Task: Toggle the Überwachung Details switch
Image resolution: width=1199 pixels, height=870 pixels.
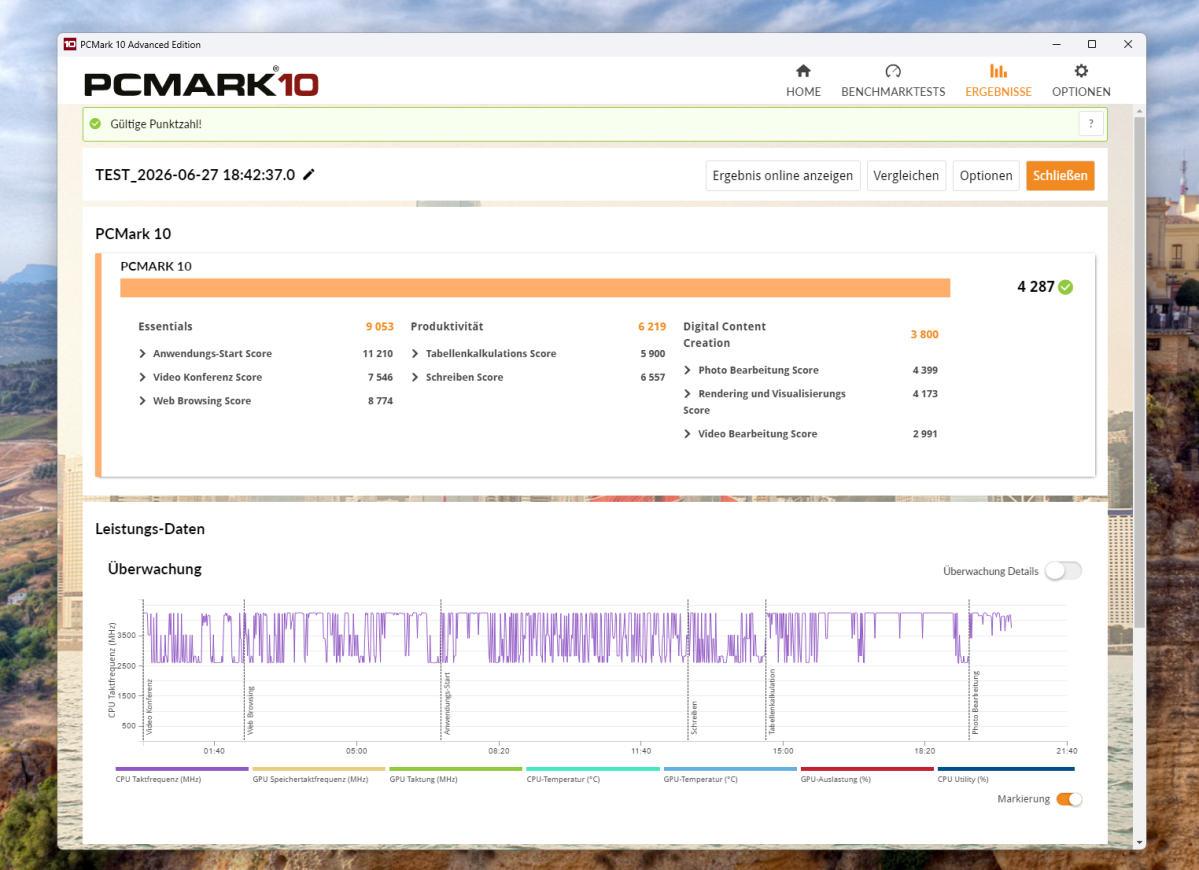Action: point(1064,570)
